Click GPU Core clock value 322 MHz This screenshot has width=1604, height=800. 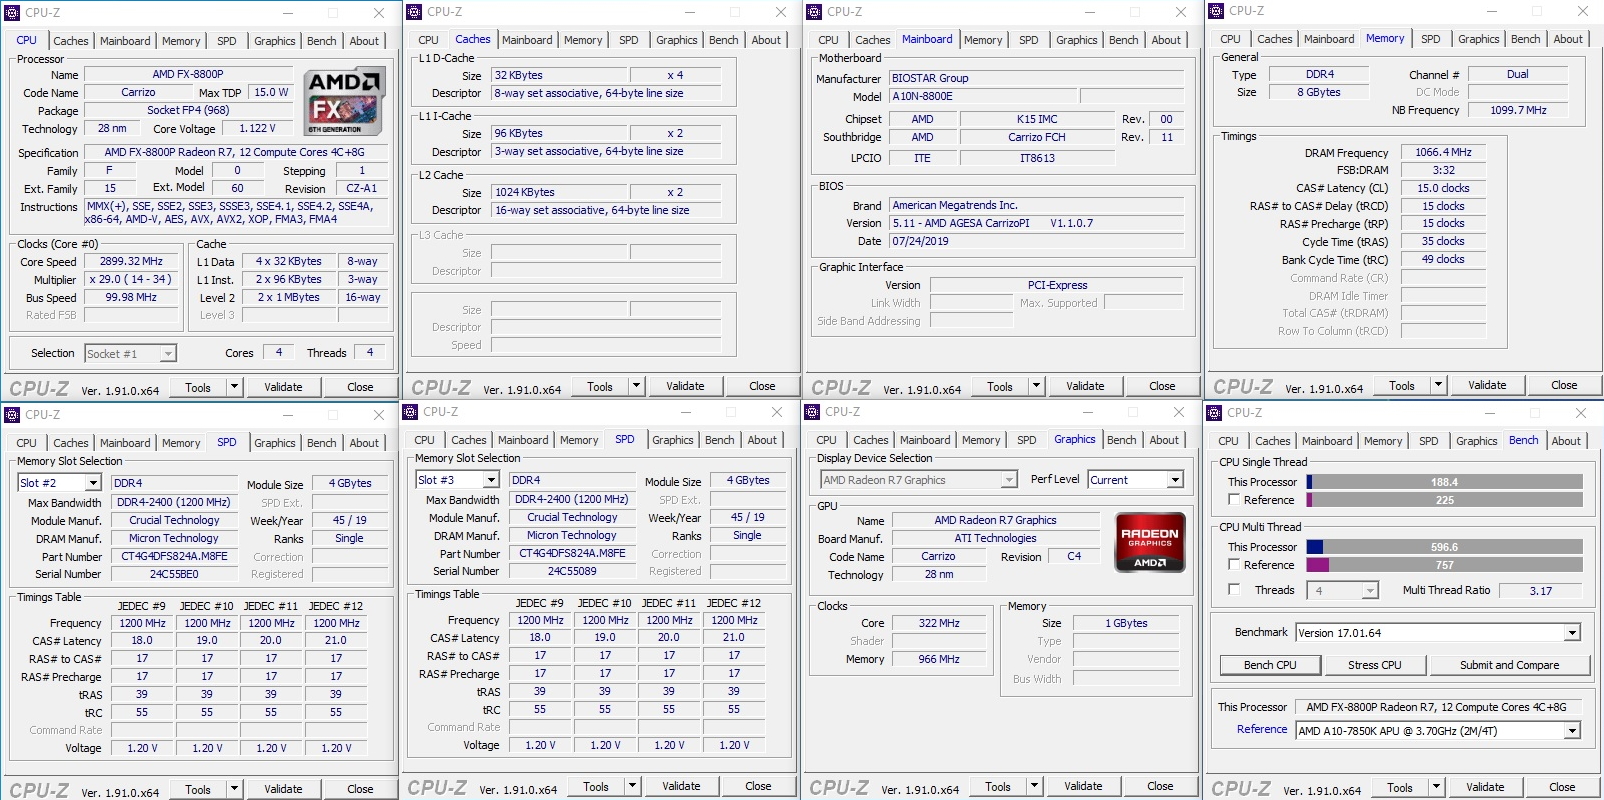click(x=939, y=623)
